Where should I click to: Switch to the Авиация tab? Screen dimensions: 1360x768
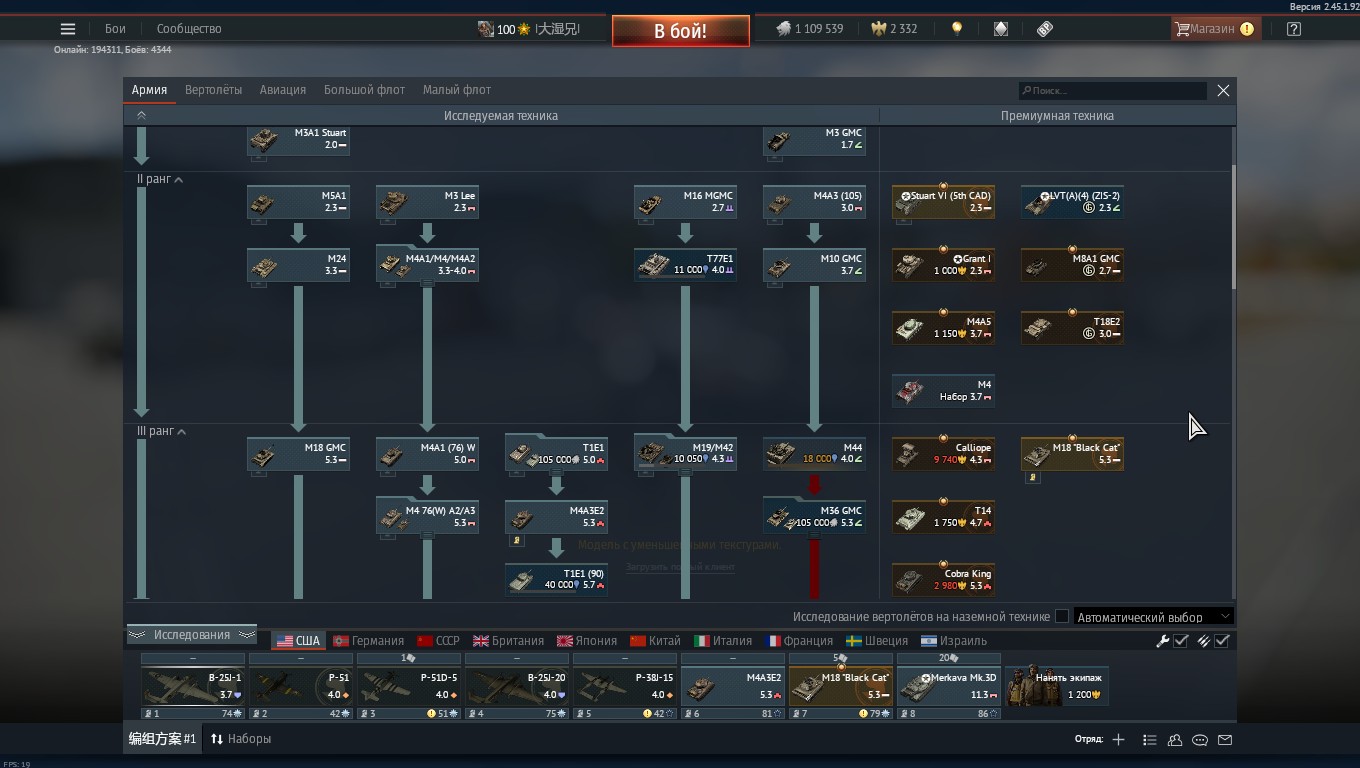tap(283, 90)
